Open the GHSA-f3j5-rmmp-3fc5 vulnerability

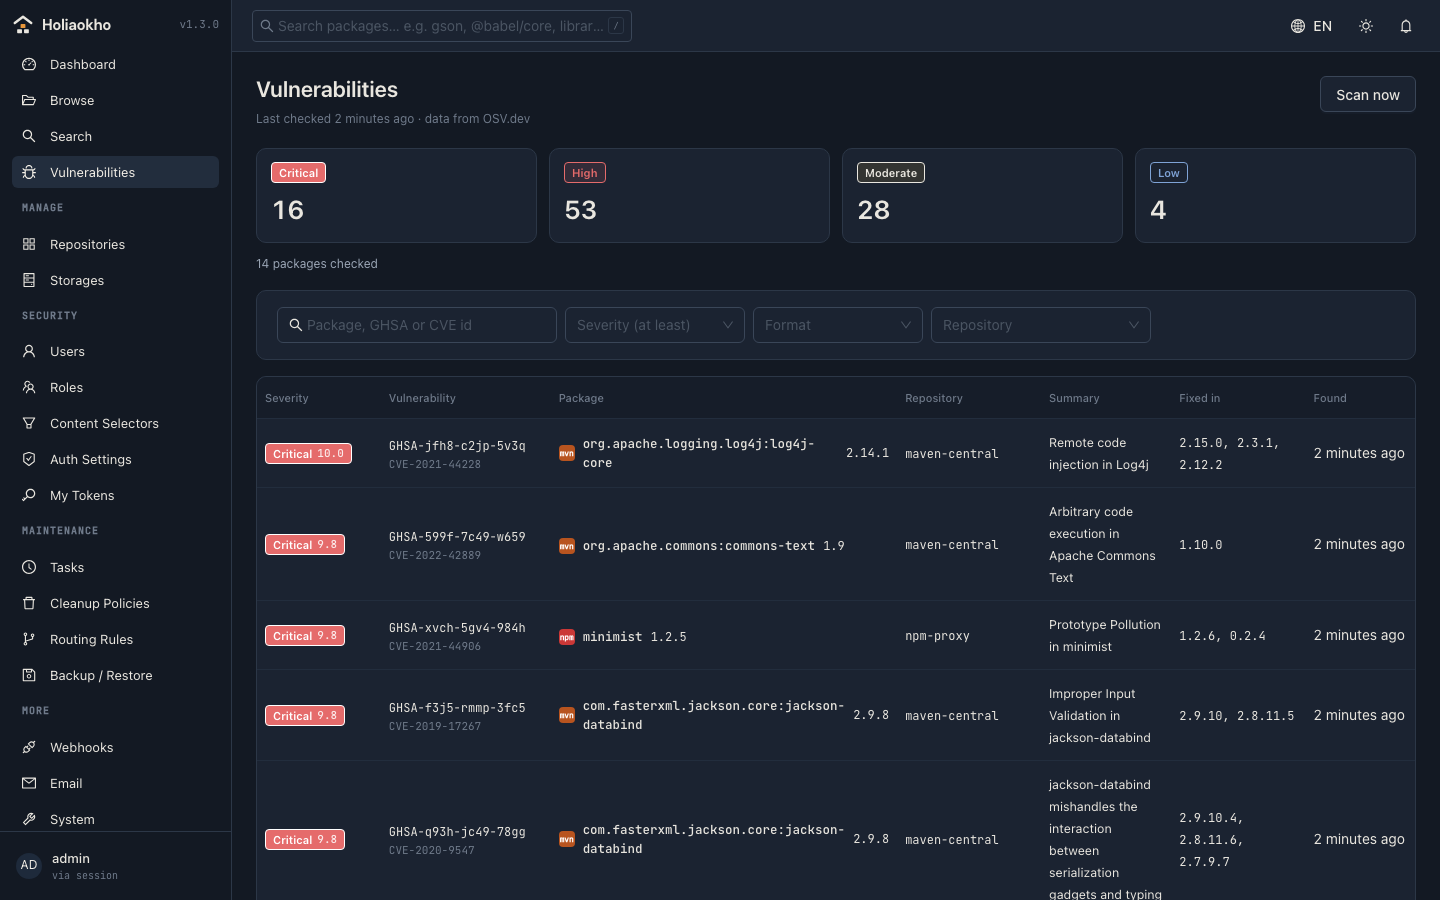tap(457, 708)
